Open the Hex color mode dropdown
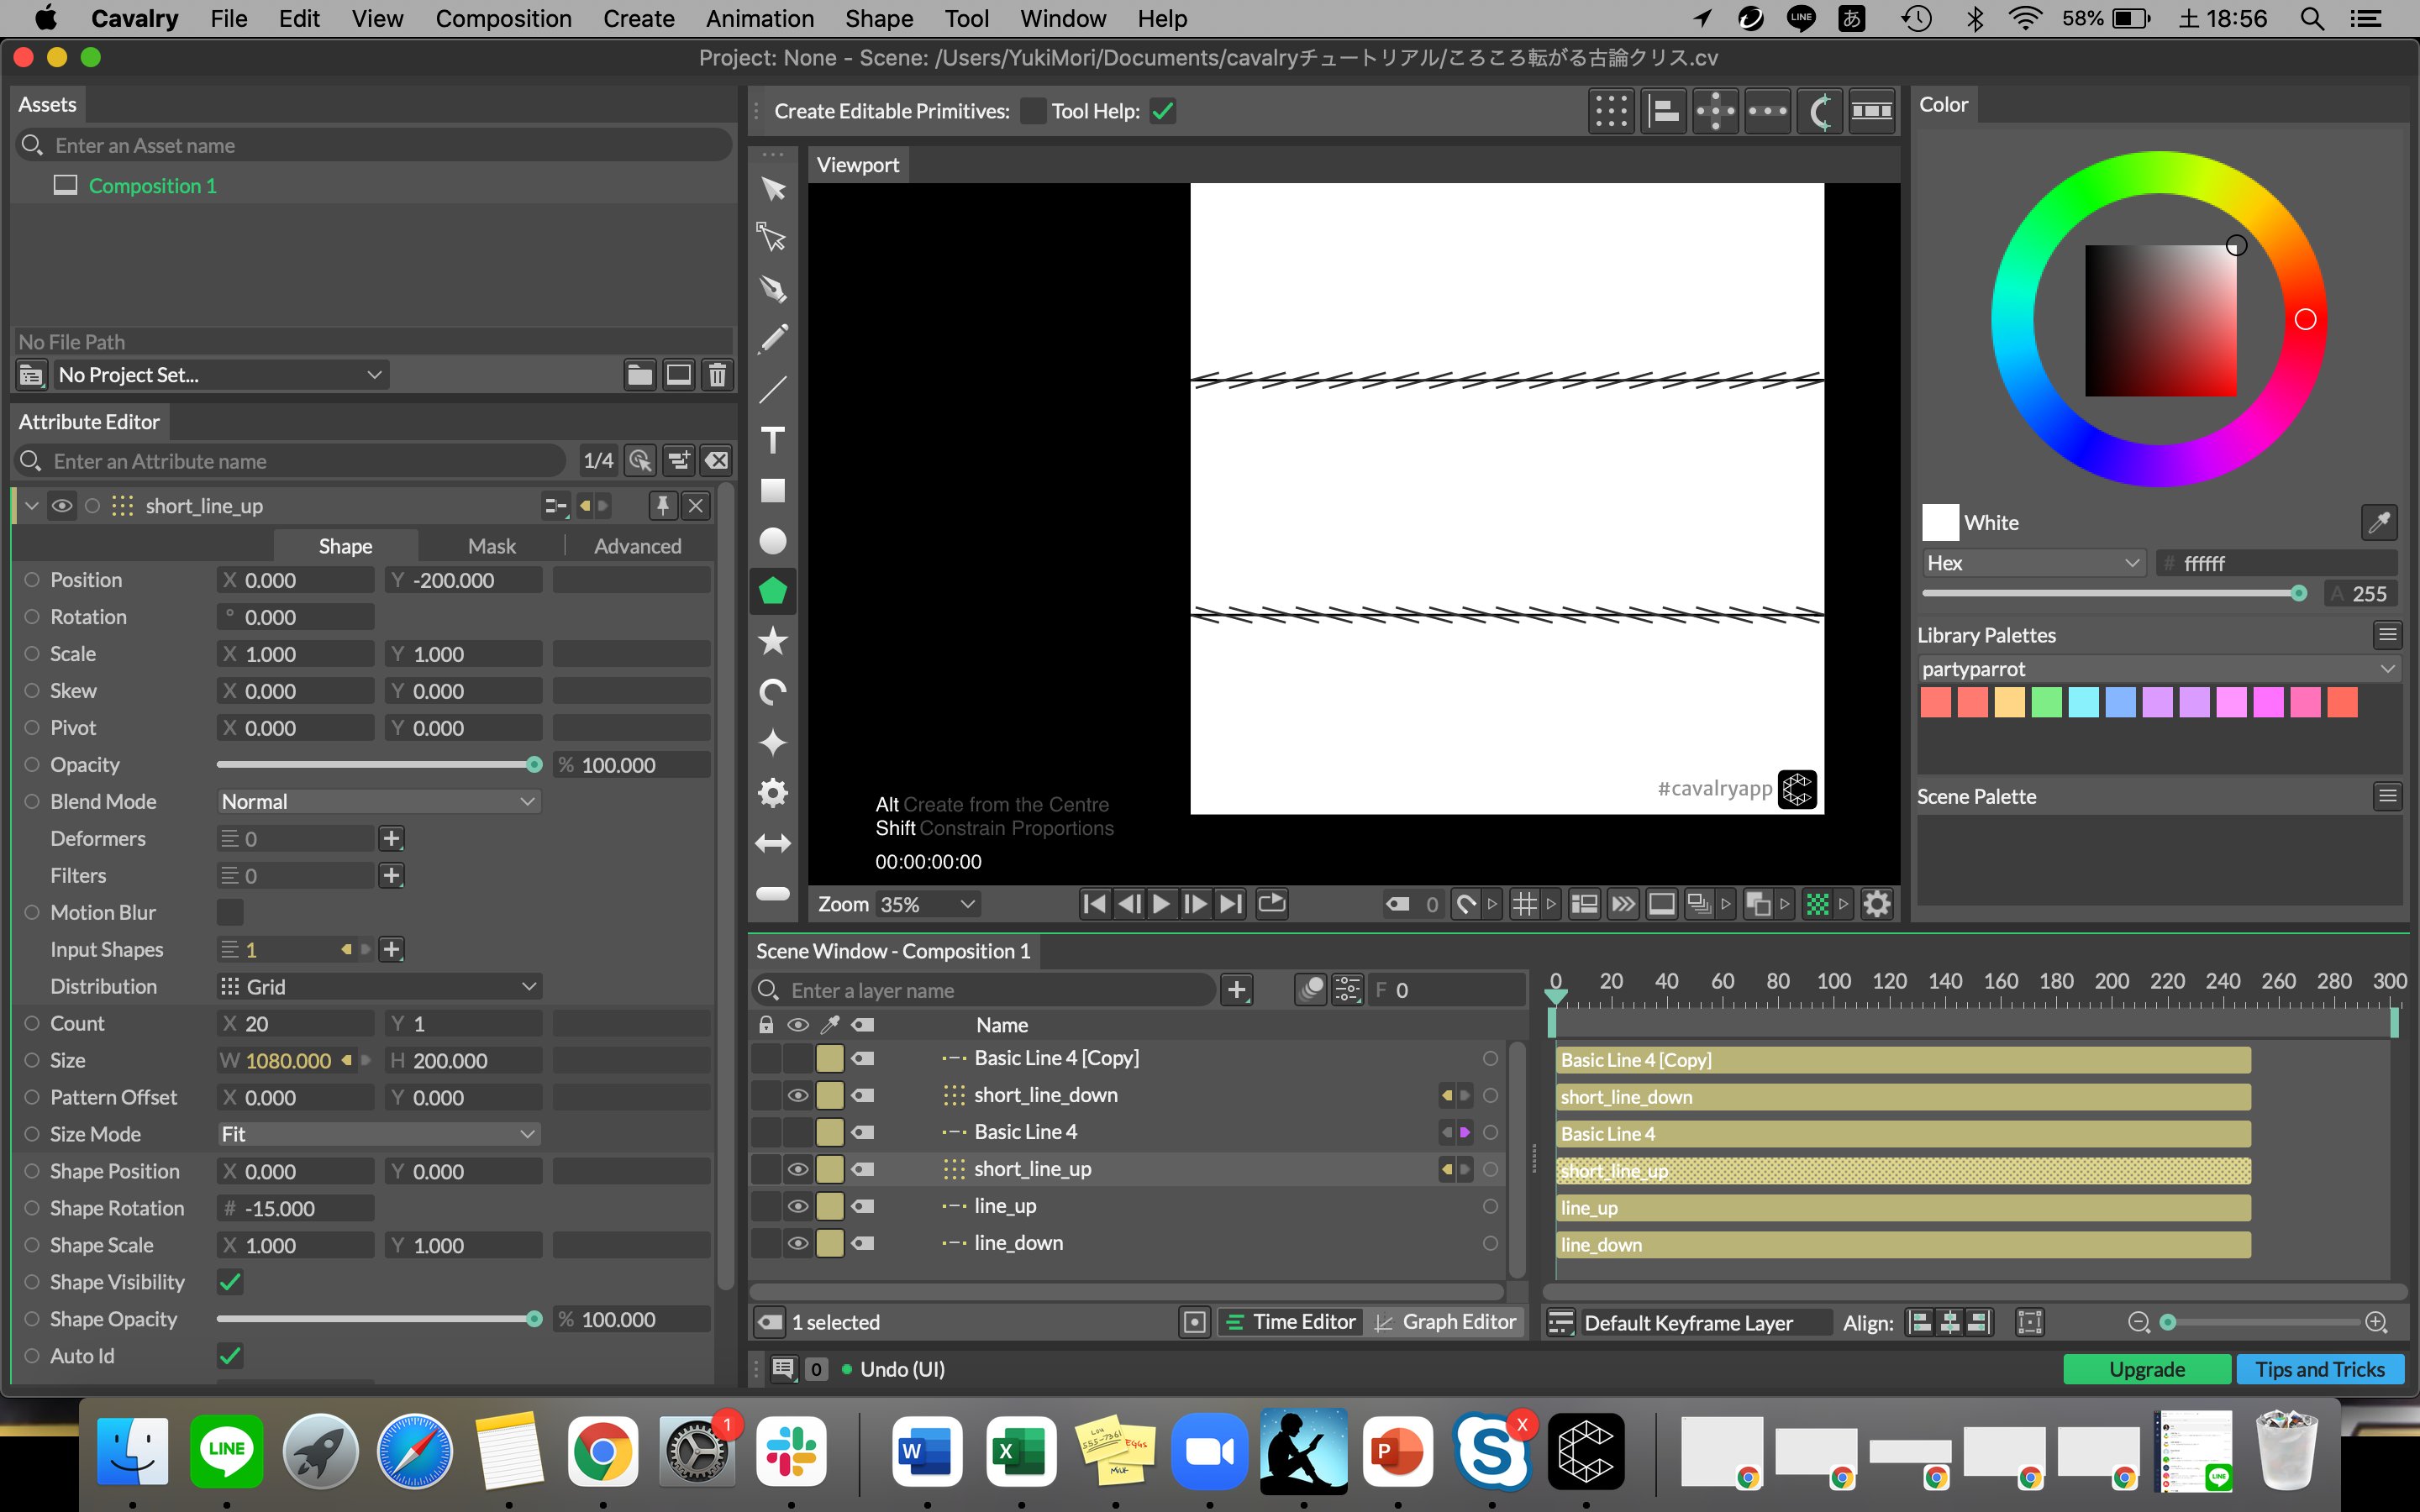2420x1512 pixels. coord(2033,563)
